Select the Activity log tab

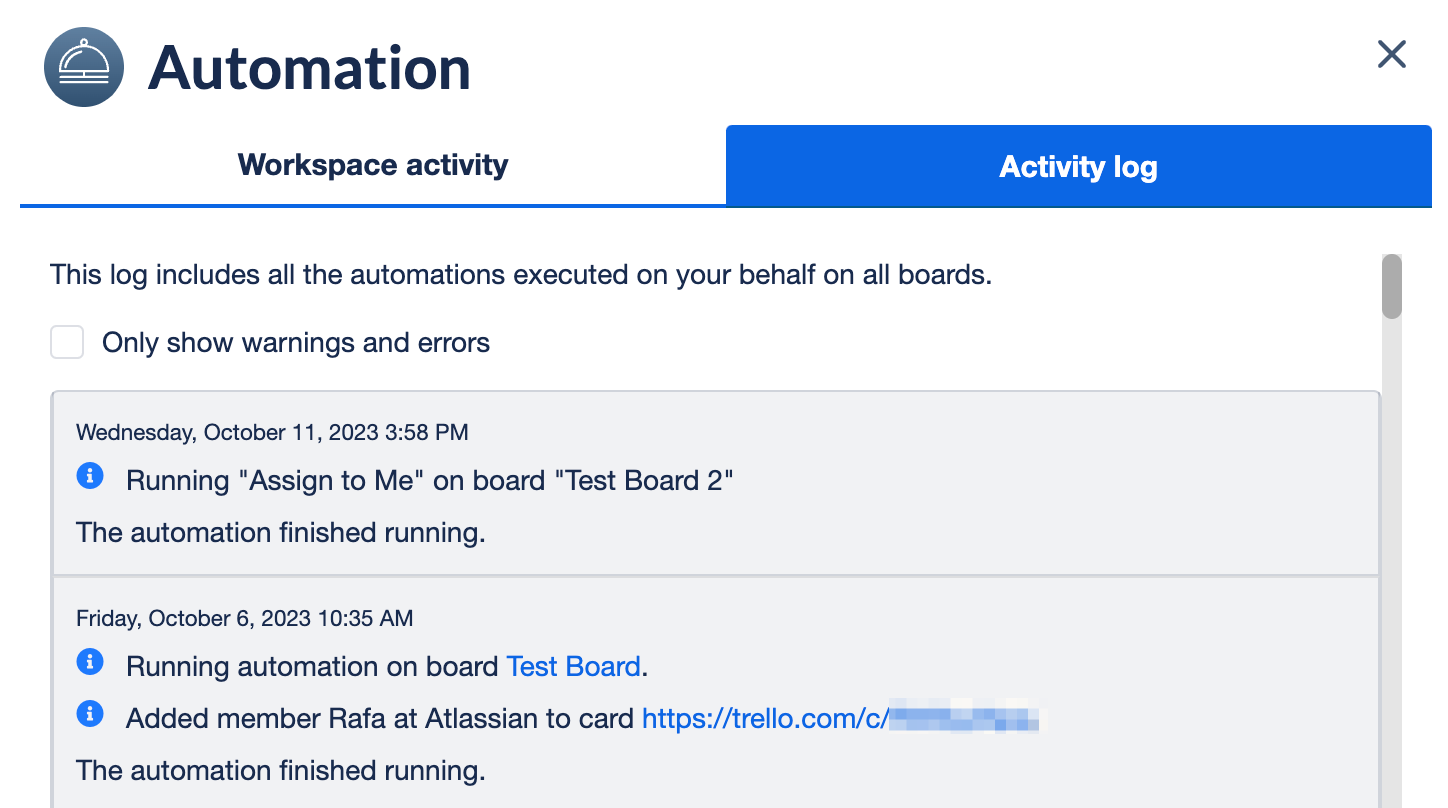(1078, 166)
